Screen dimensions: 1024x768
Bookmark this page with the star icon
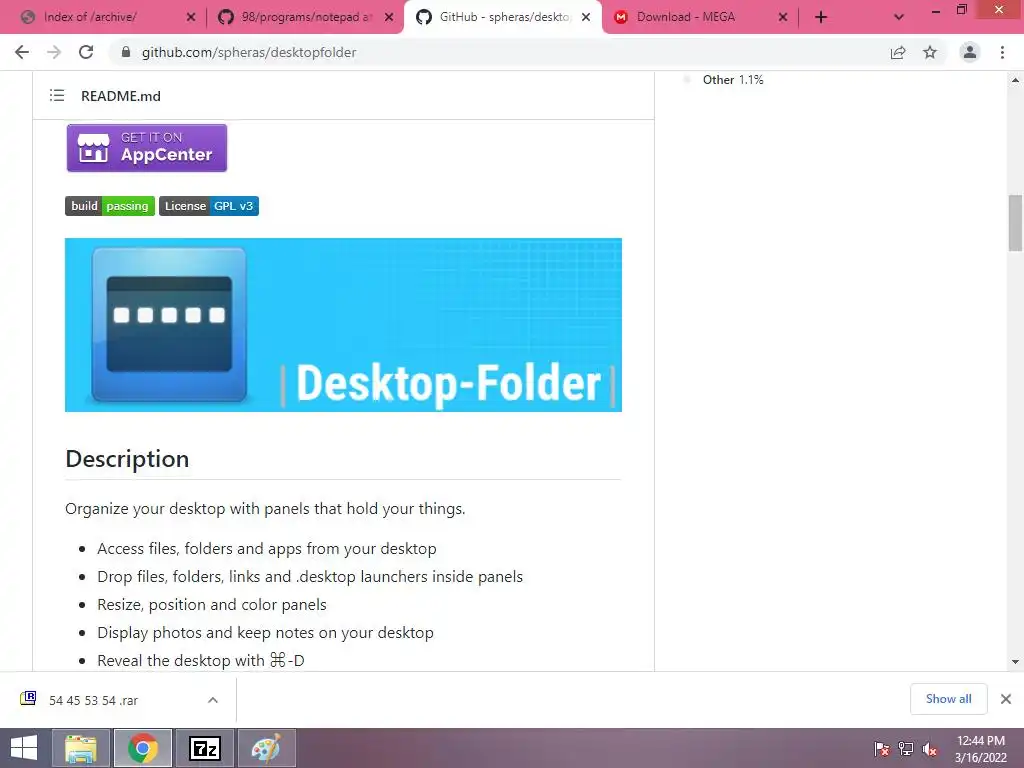pyautogui.click(x=930, y=52)
